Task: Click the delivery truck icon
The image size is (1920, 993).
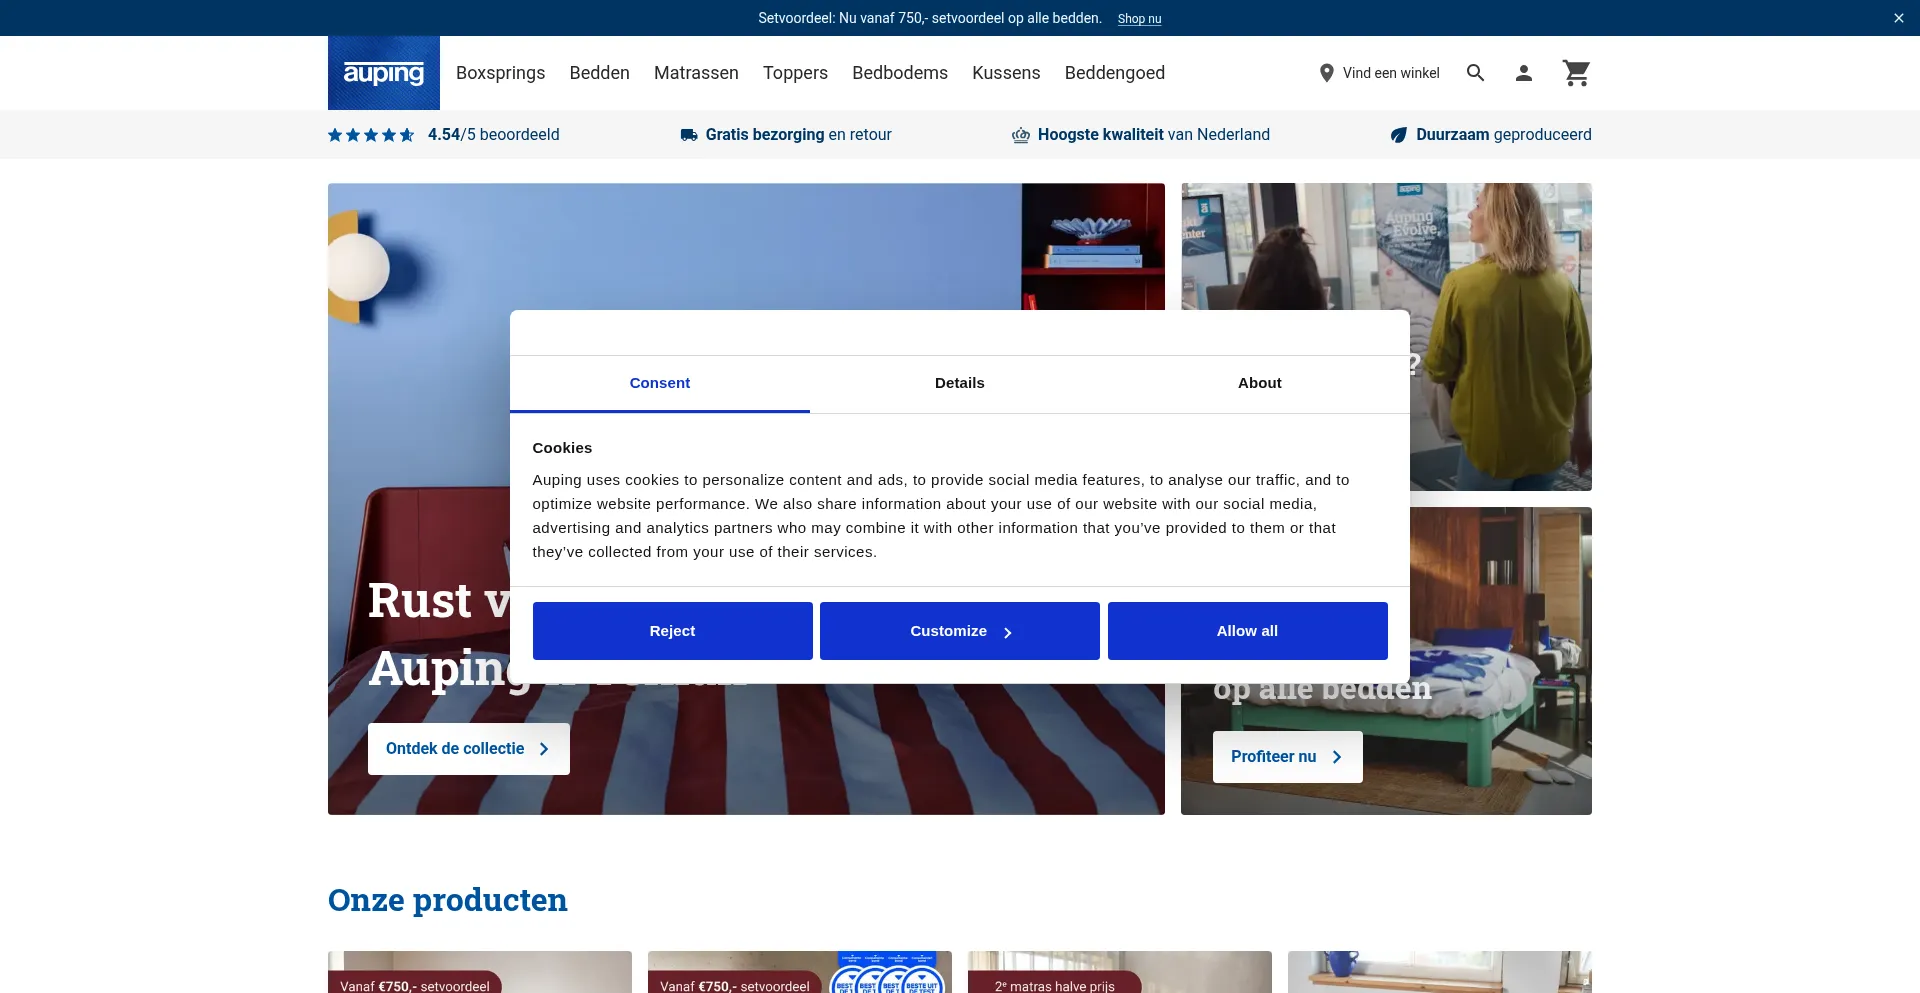Action: [689, 135]
